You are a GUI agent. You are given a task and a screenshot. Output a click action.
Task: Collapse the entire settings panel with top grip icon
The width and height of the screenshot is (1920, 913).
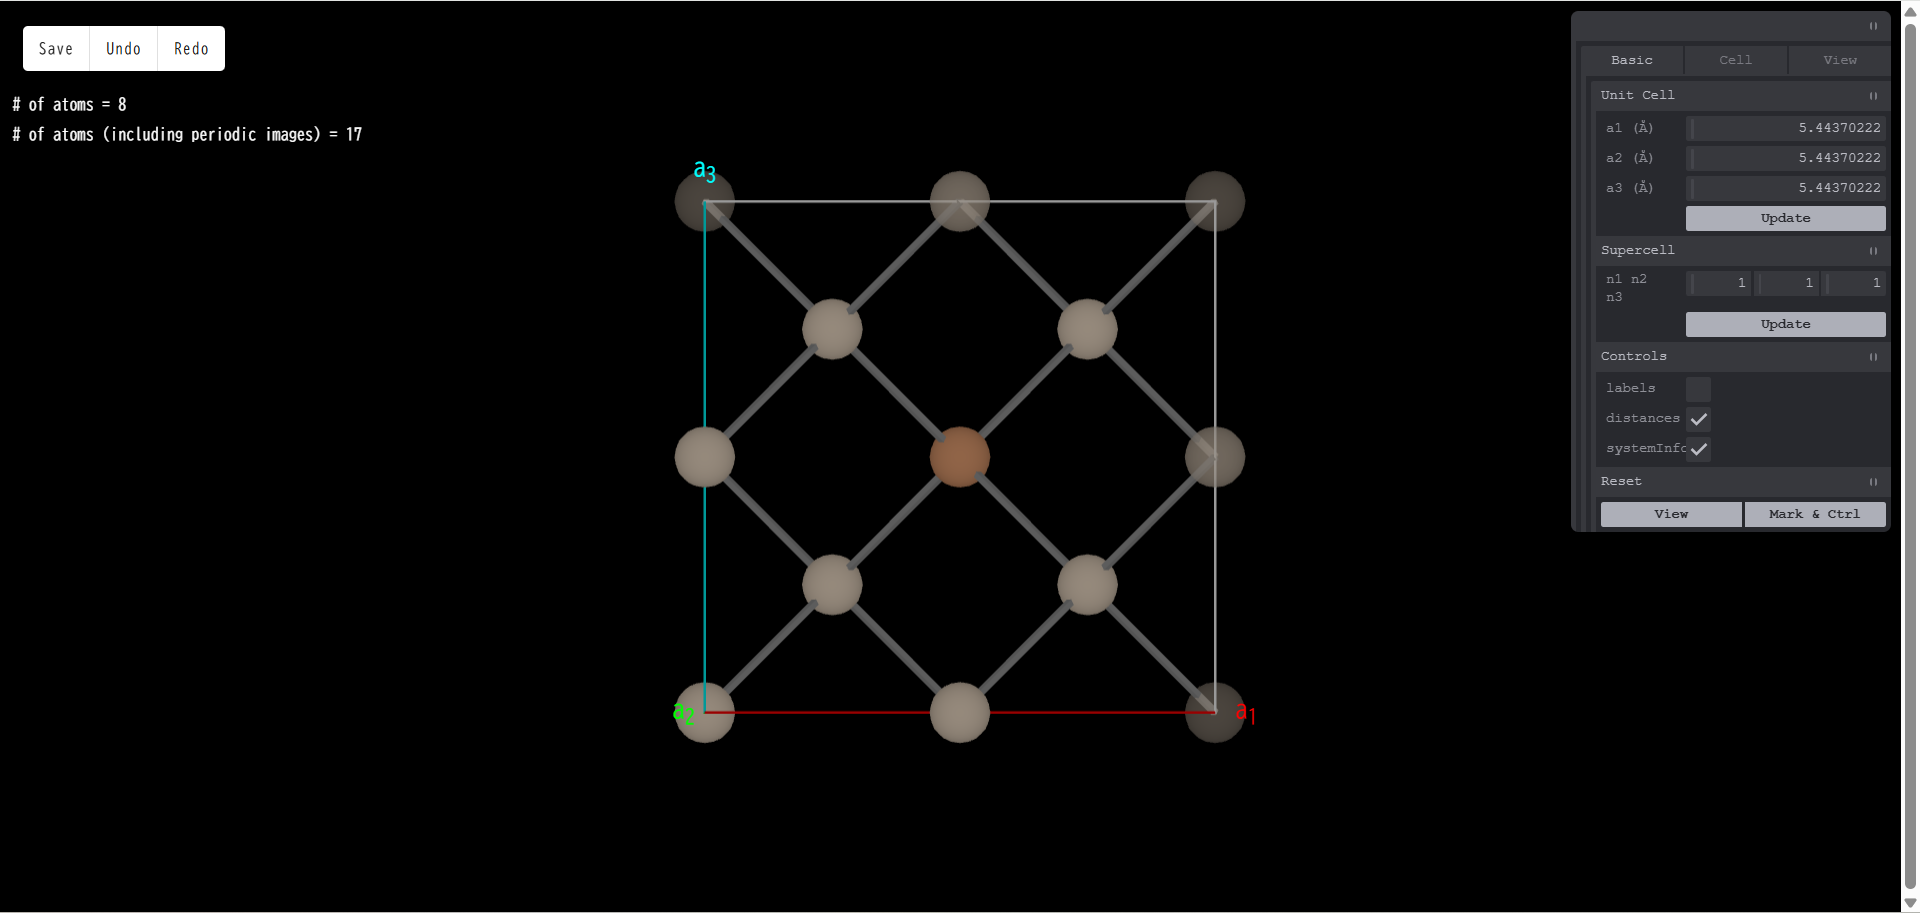pos(1872,26)
